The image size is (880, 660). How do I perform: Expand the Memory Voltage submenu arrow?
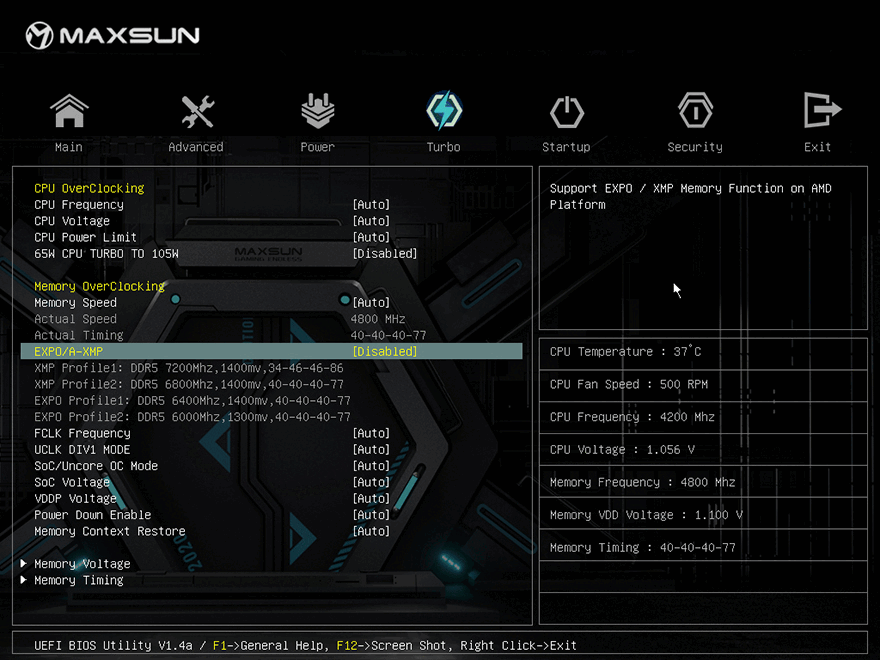24,563
